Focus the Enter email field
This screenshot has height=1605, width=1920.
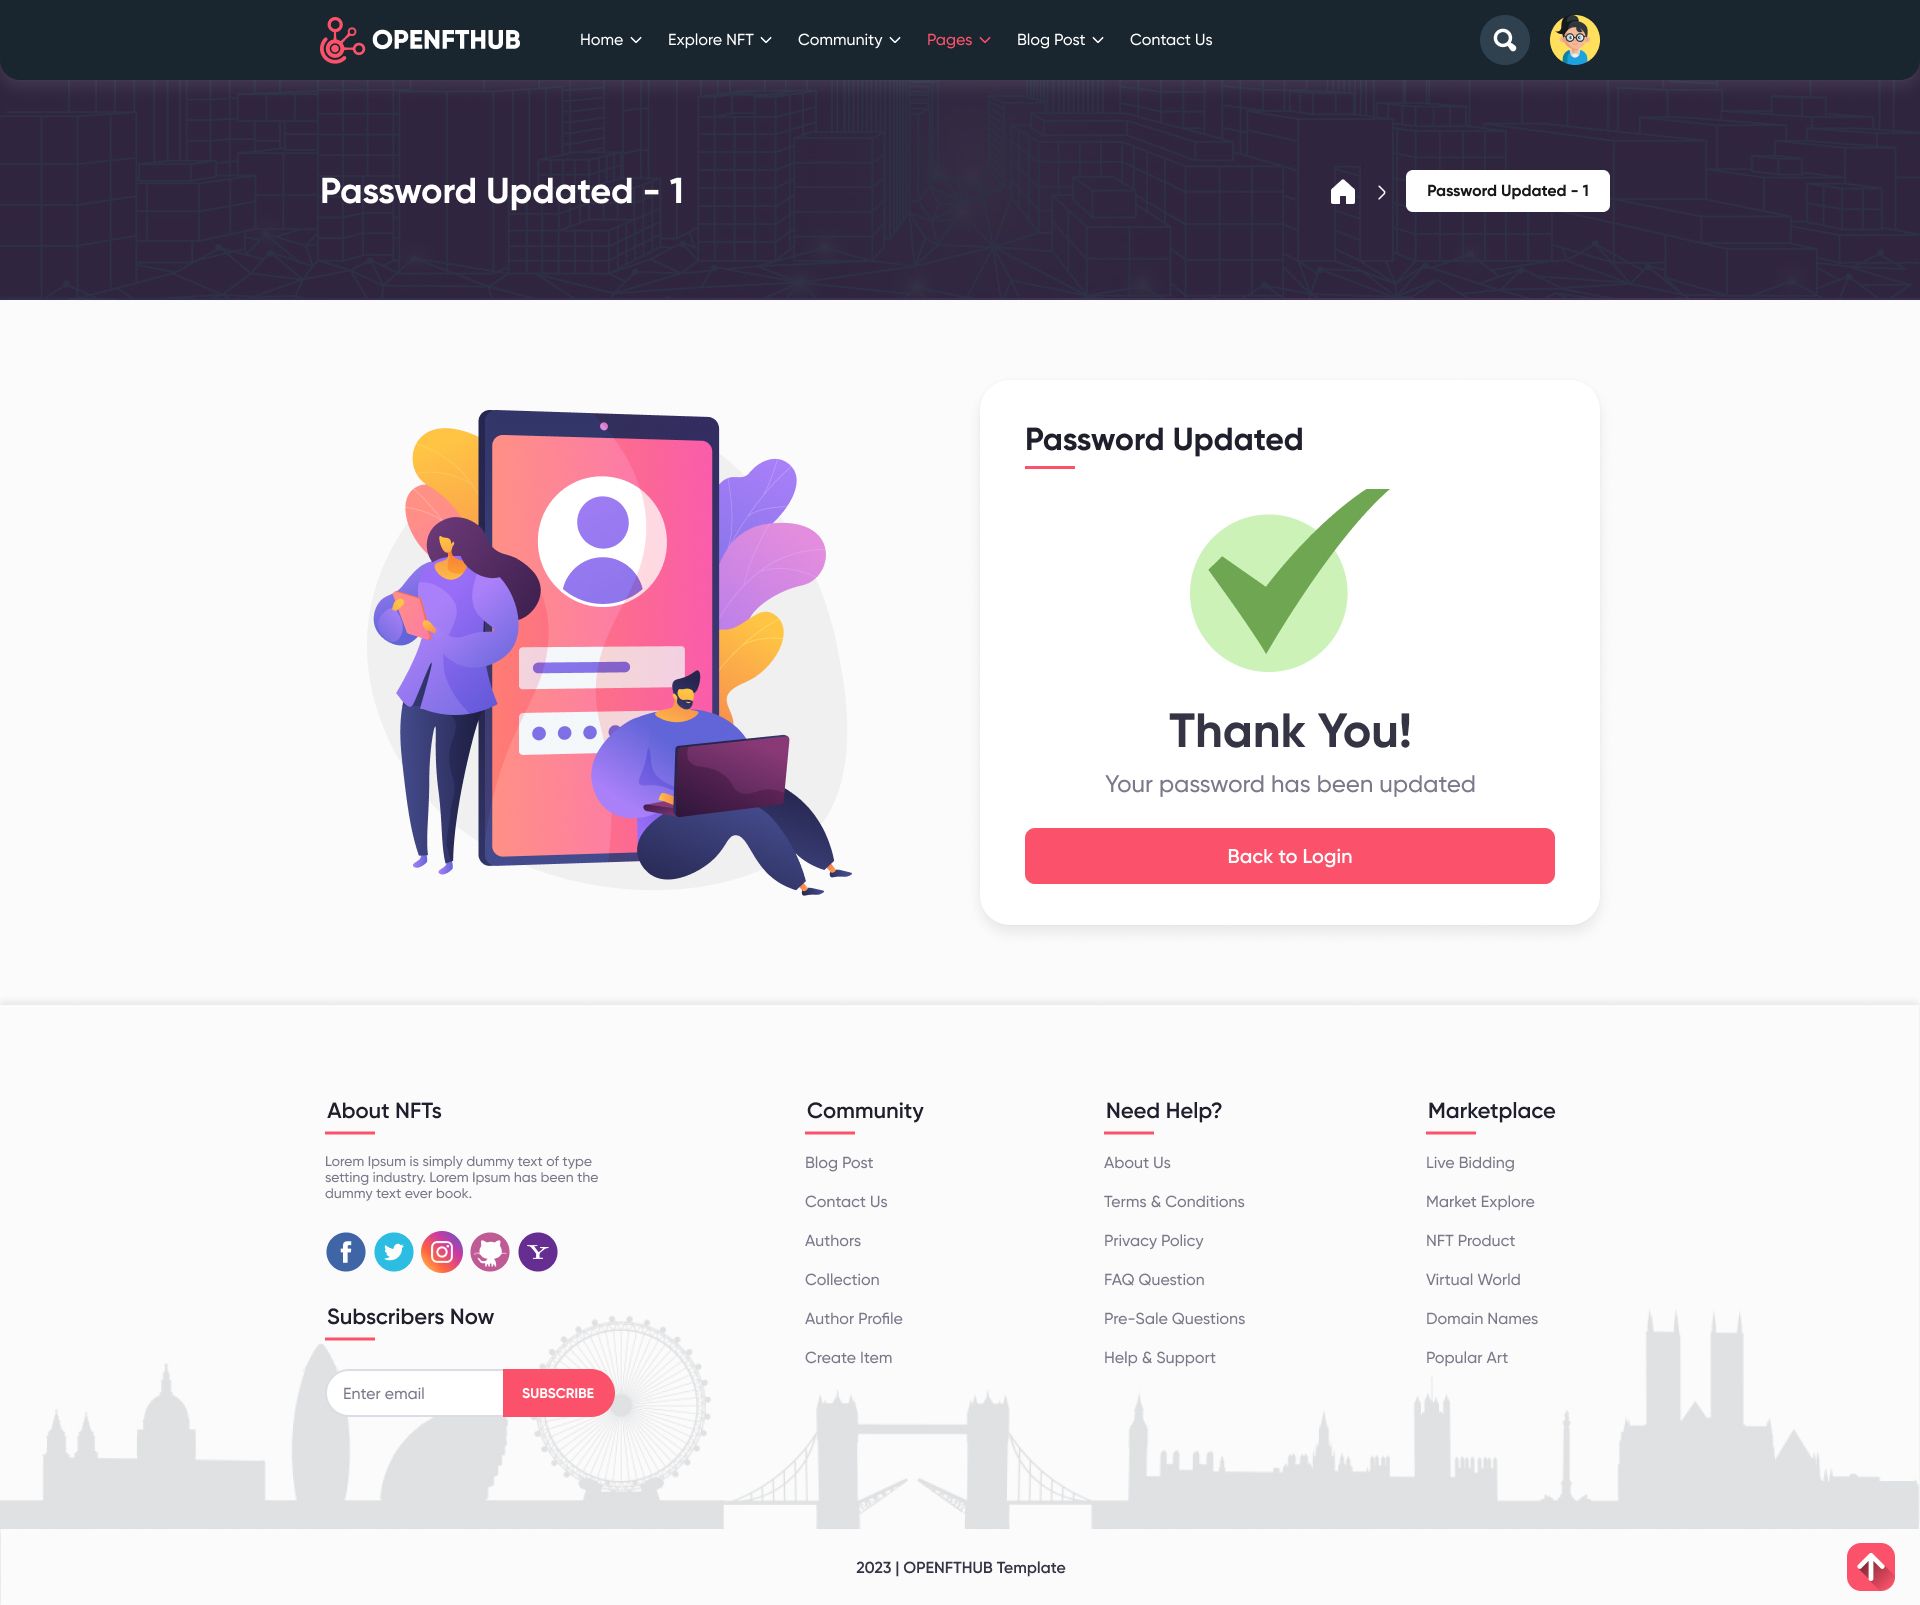tap(415, 1393)
